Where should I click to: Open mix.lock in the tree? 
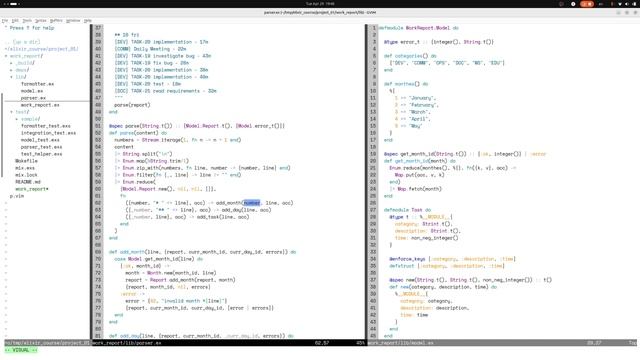pos(26,175)
